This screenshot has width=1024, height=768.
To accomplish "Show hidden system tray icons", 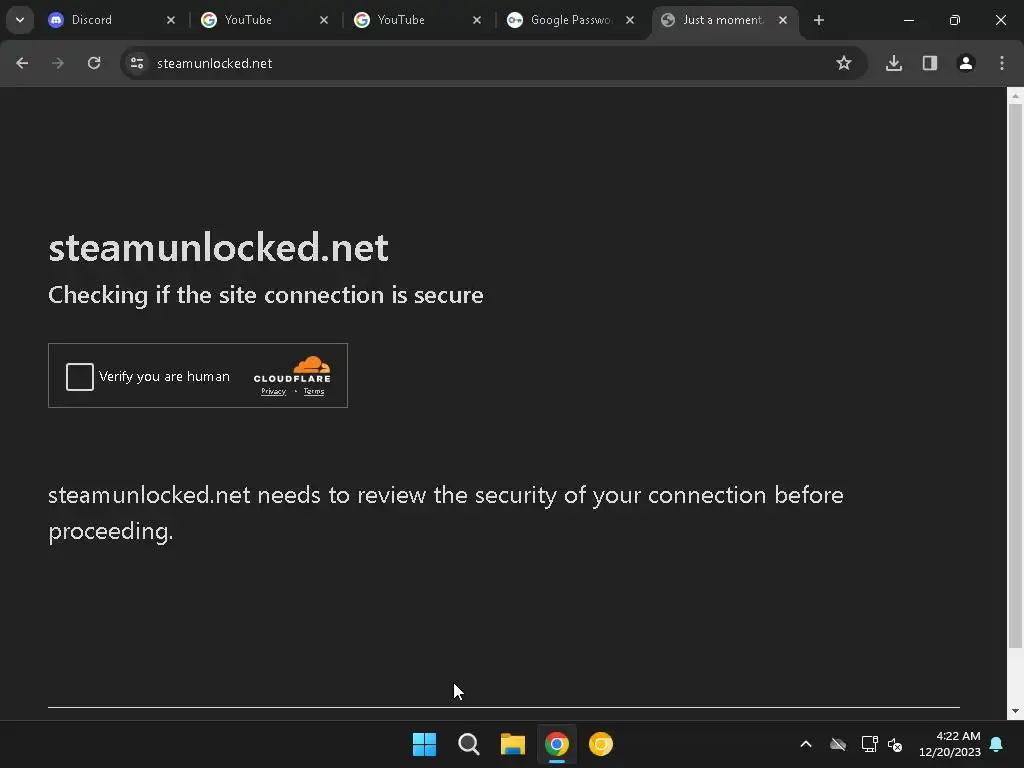I will tap(806, 744).
